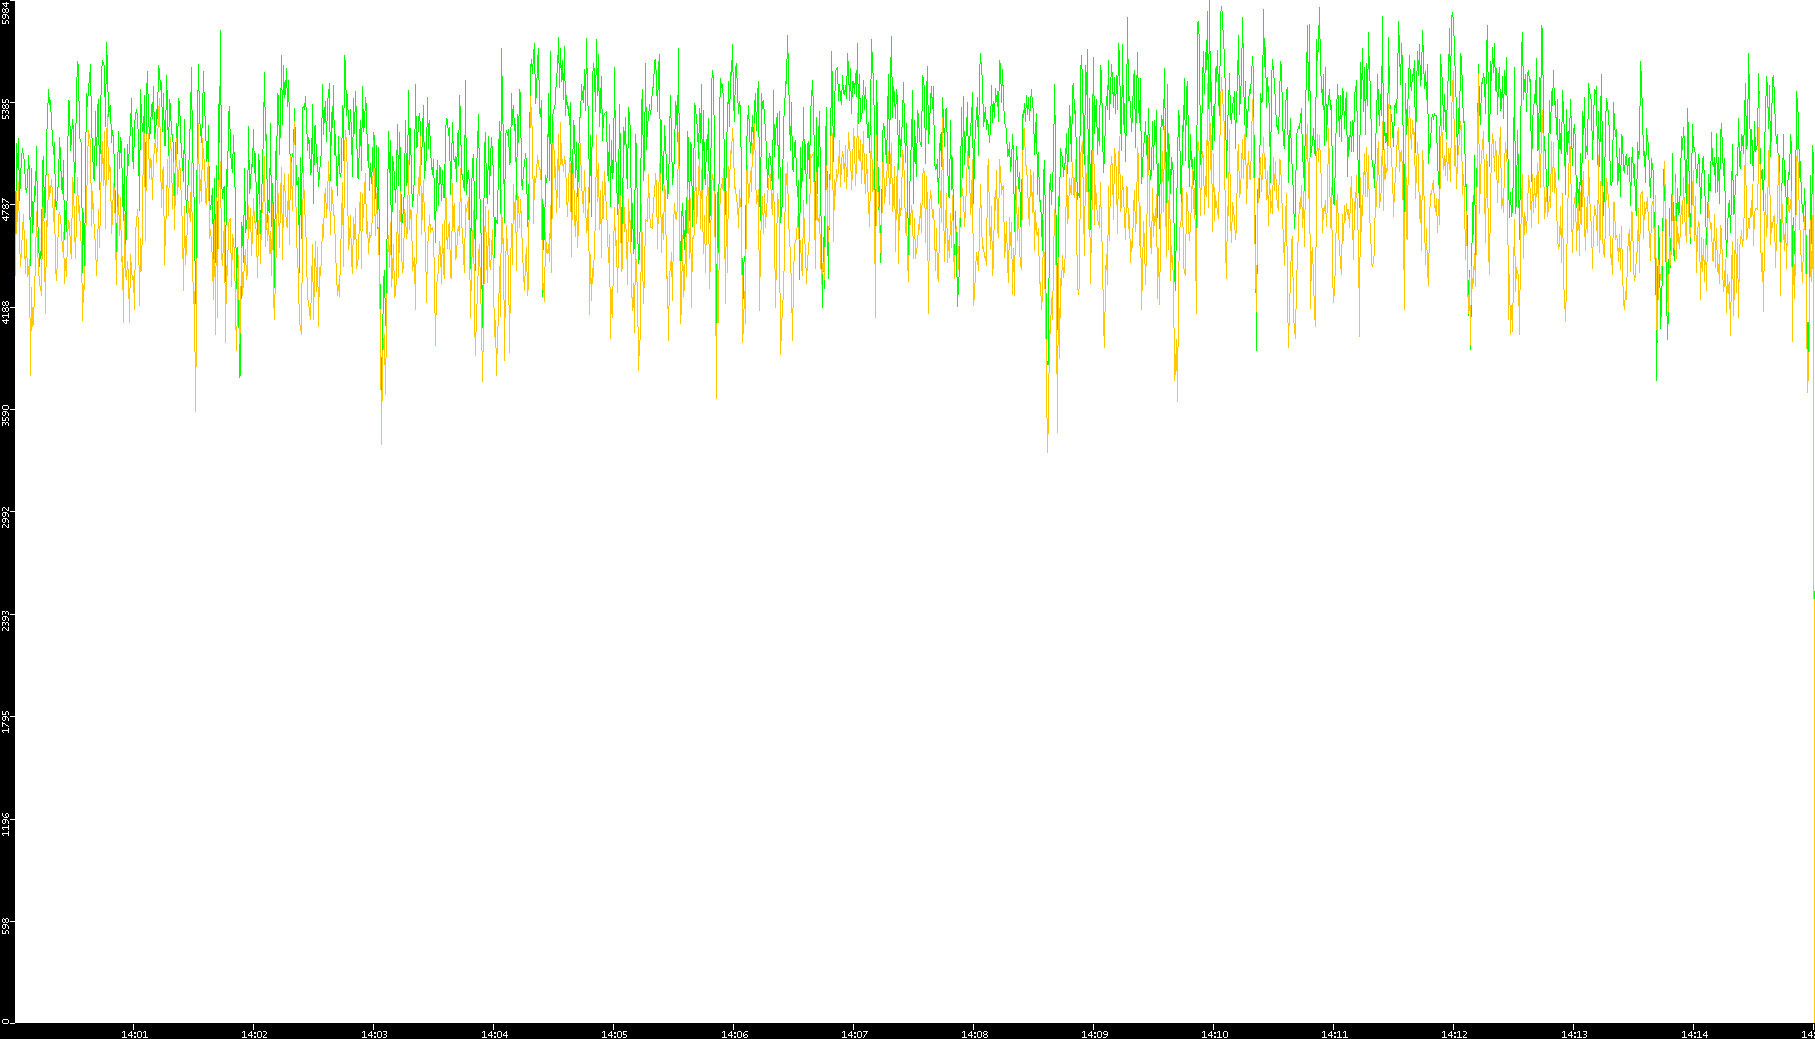Click the 1196 y-axis scale label
This screenshot has width=1815, height=1039.
pos(7,824)
